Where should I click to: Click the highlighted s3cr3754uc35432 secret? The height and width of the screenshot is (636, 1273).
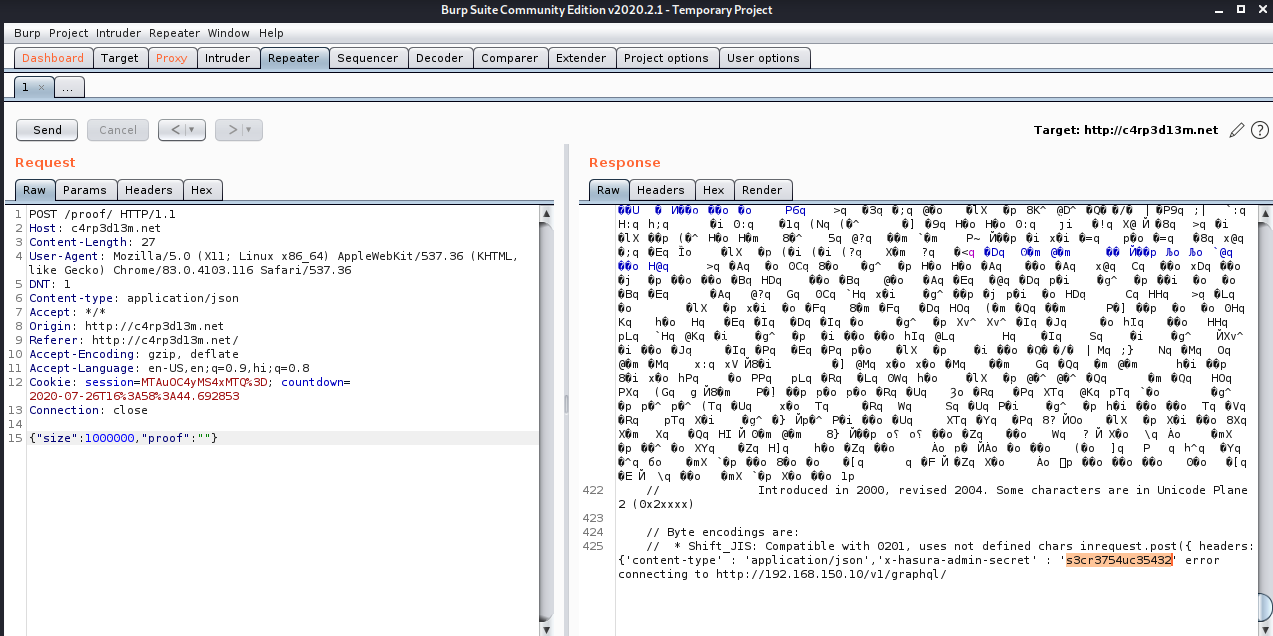tap(1119, 560)
